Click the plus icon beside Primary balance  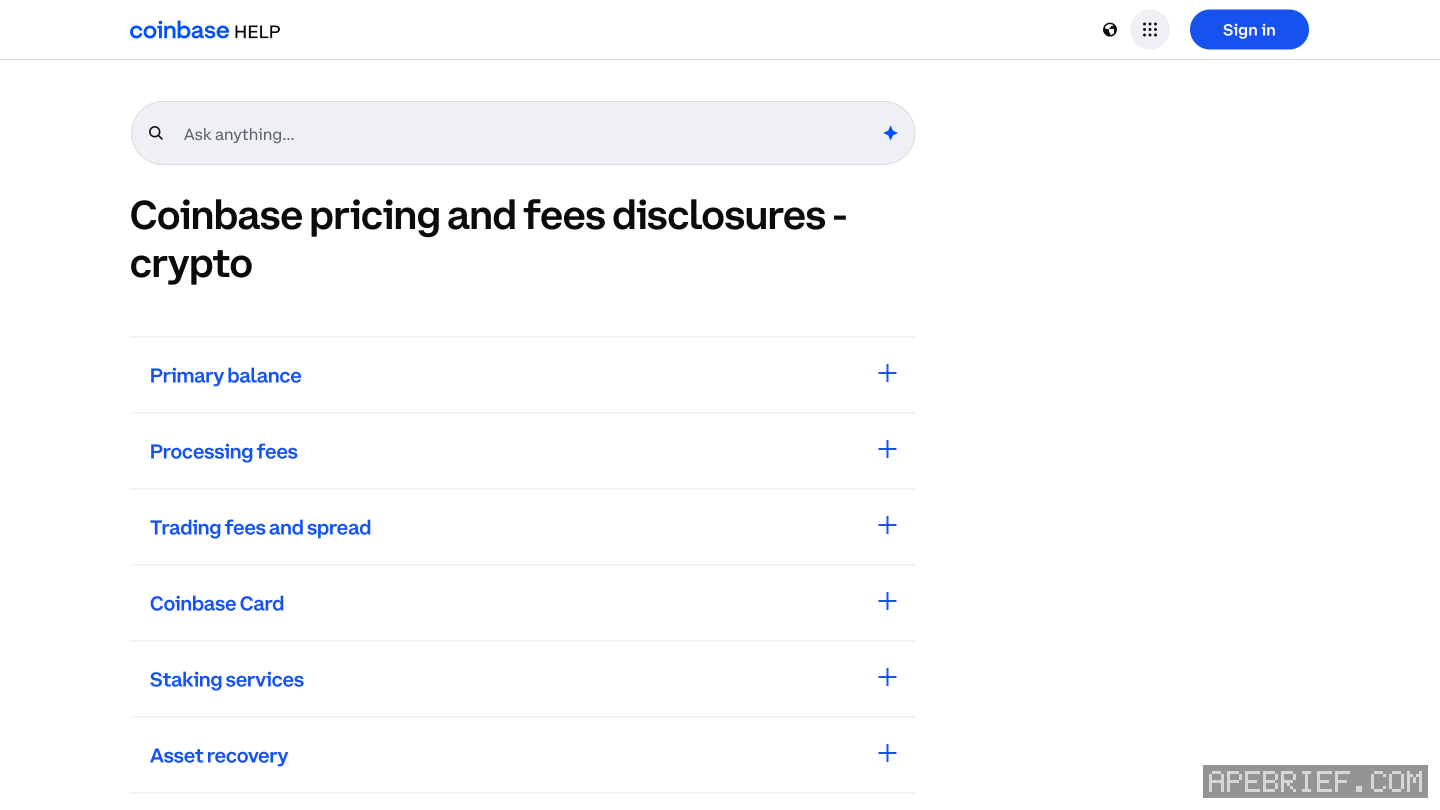[887, 373]
